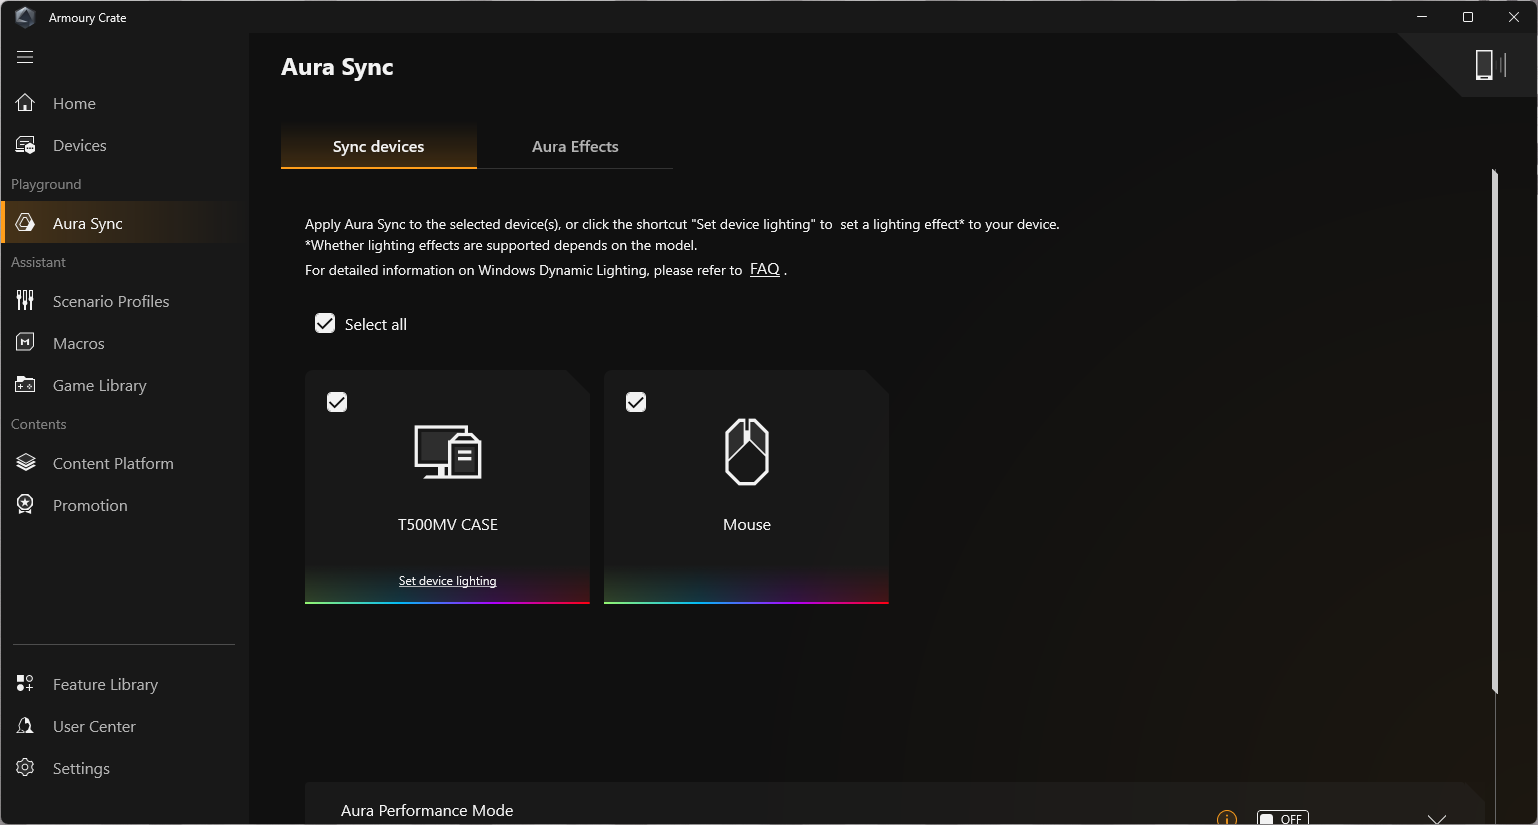
Task: Click the Game Library controller icon
Action: pos(26,385)
